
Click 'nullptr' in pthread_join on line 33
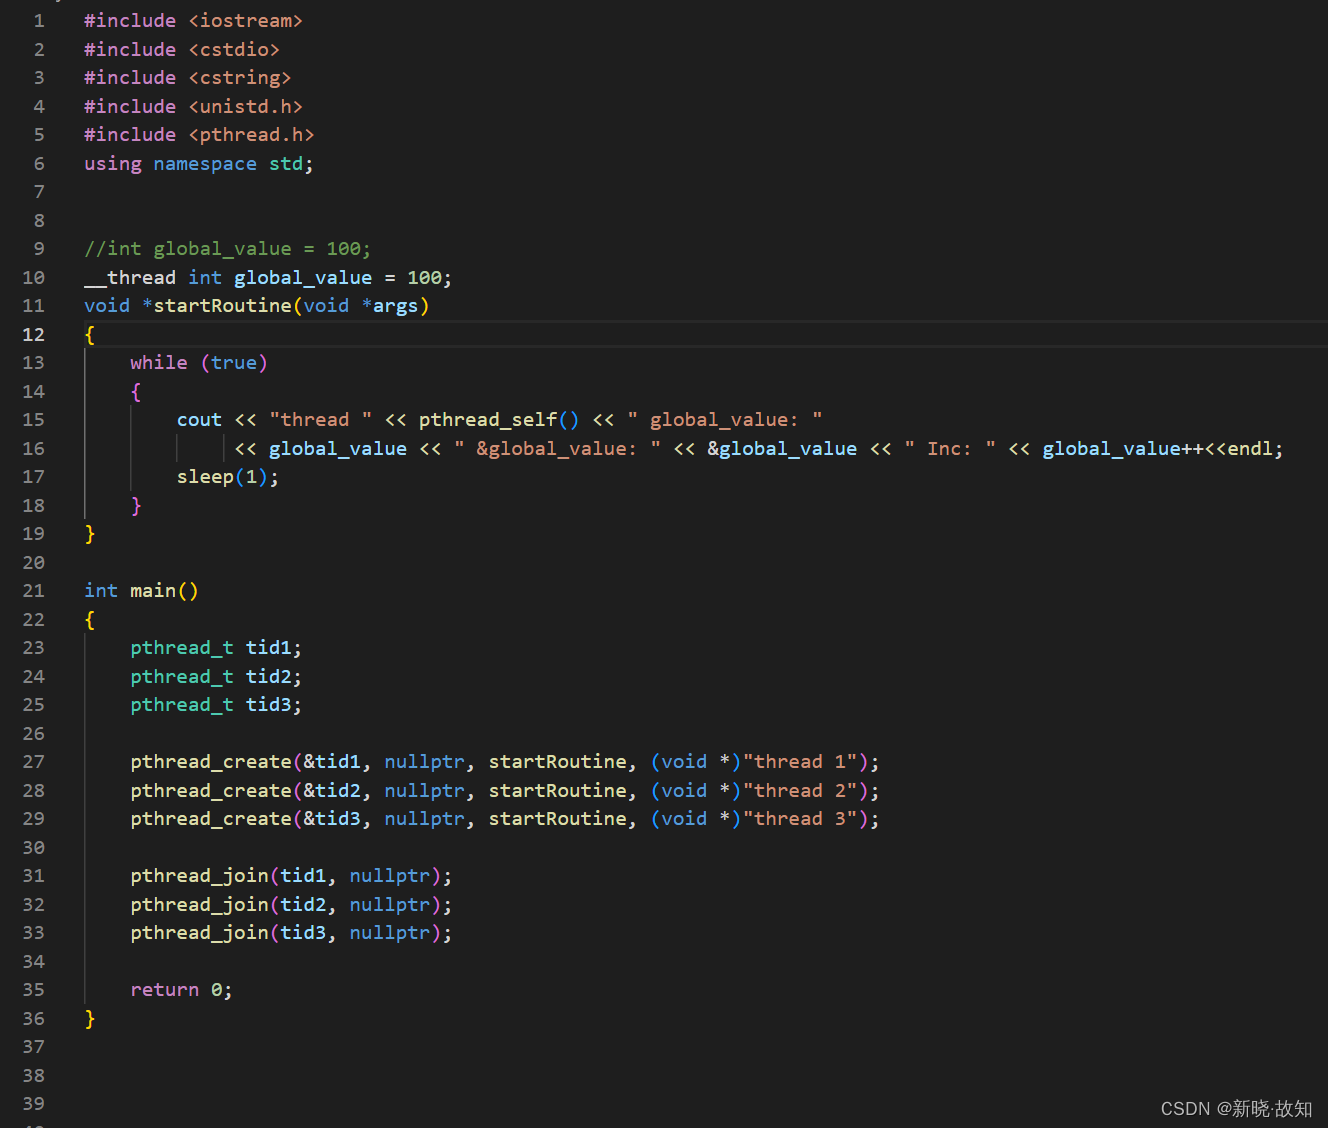[390, 933]
